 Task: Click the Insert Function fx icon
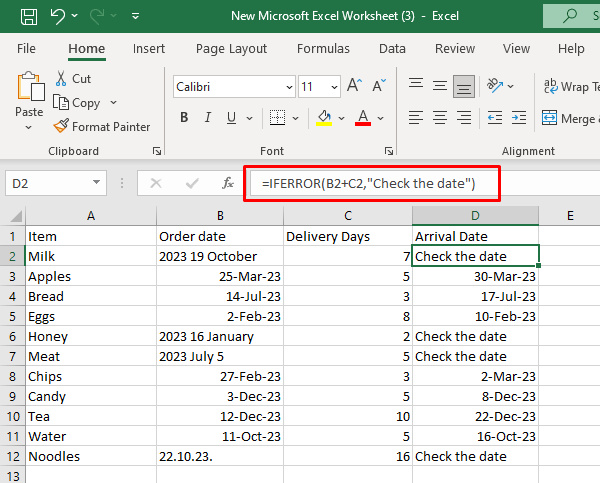pyautogui.click(x=228, y=183)
